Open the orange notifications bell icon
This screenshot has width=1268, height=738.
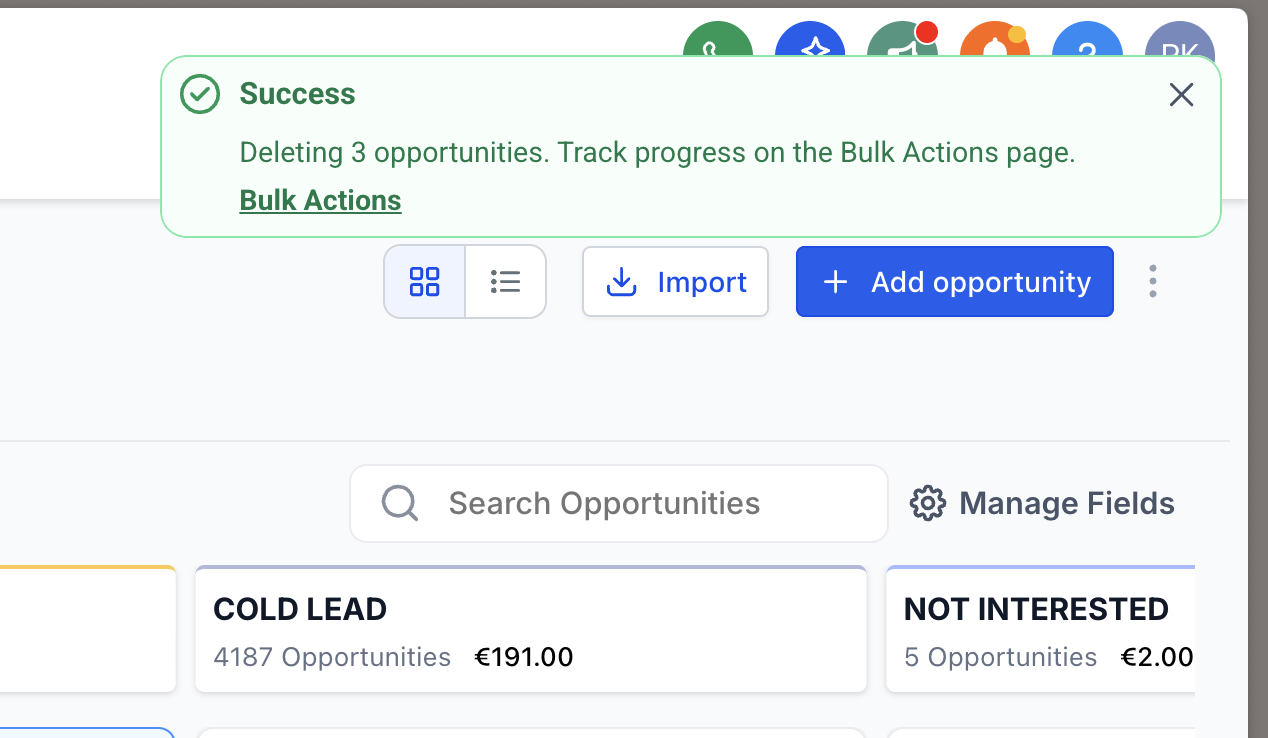994,41
